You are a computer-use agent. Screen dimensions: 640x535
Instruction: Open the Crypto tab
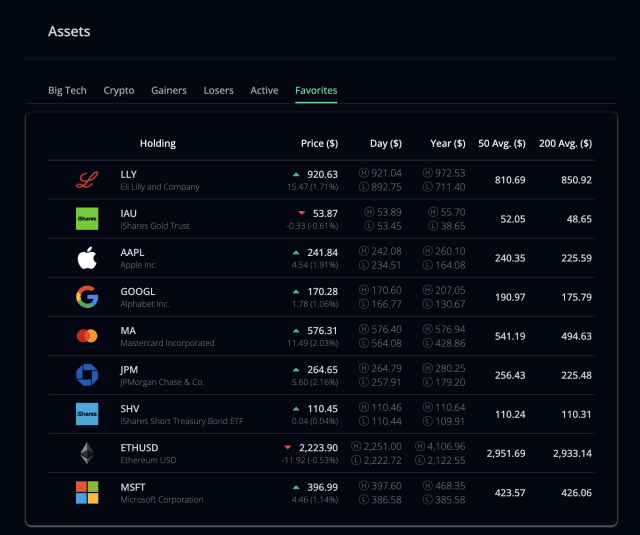pos(119,90)
